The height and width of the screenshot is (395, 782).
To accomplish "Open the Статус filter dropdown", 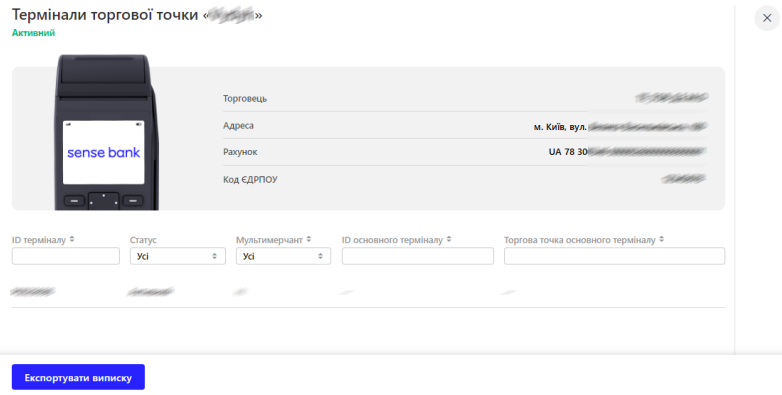I will point(177,256).
